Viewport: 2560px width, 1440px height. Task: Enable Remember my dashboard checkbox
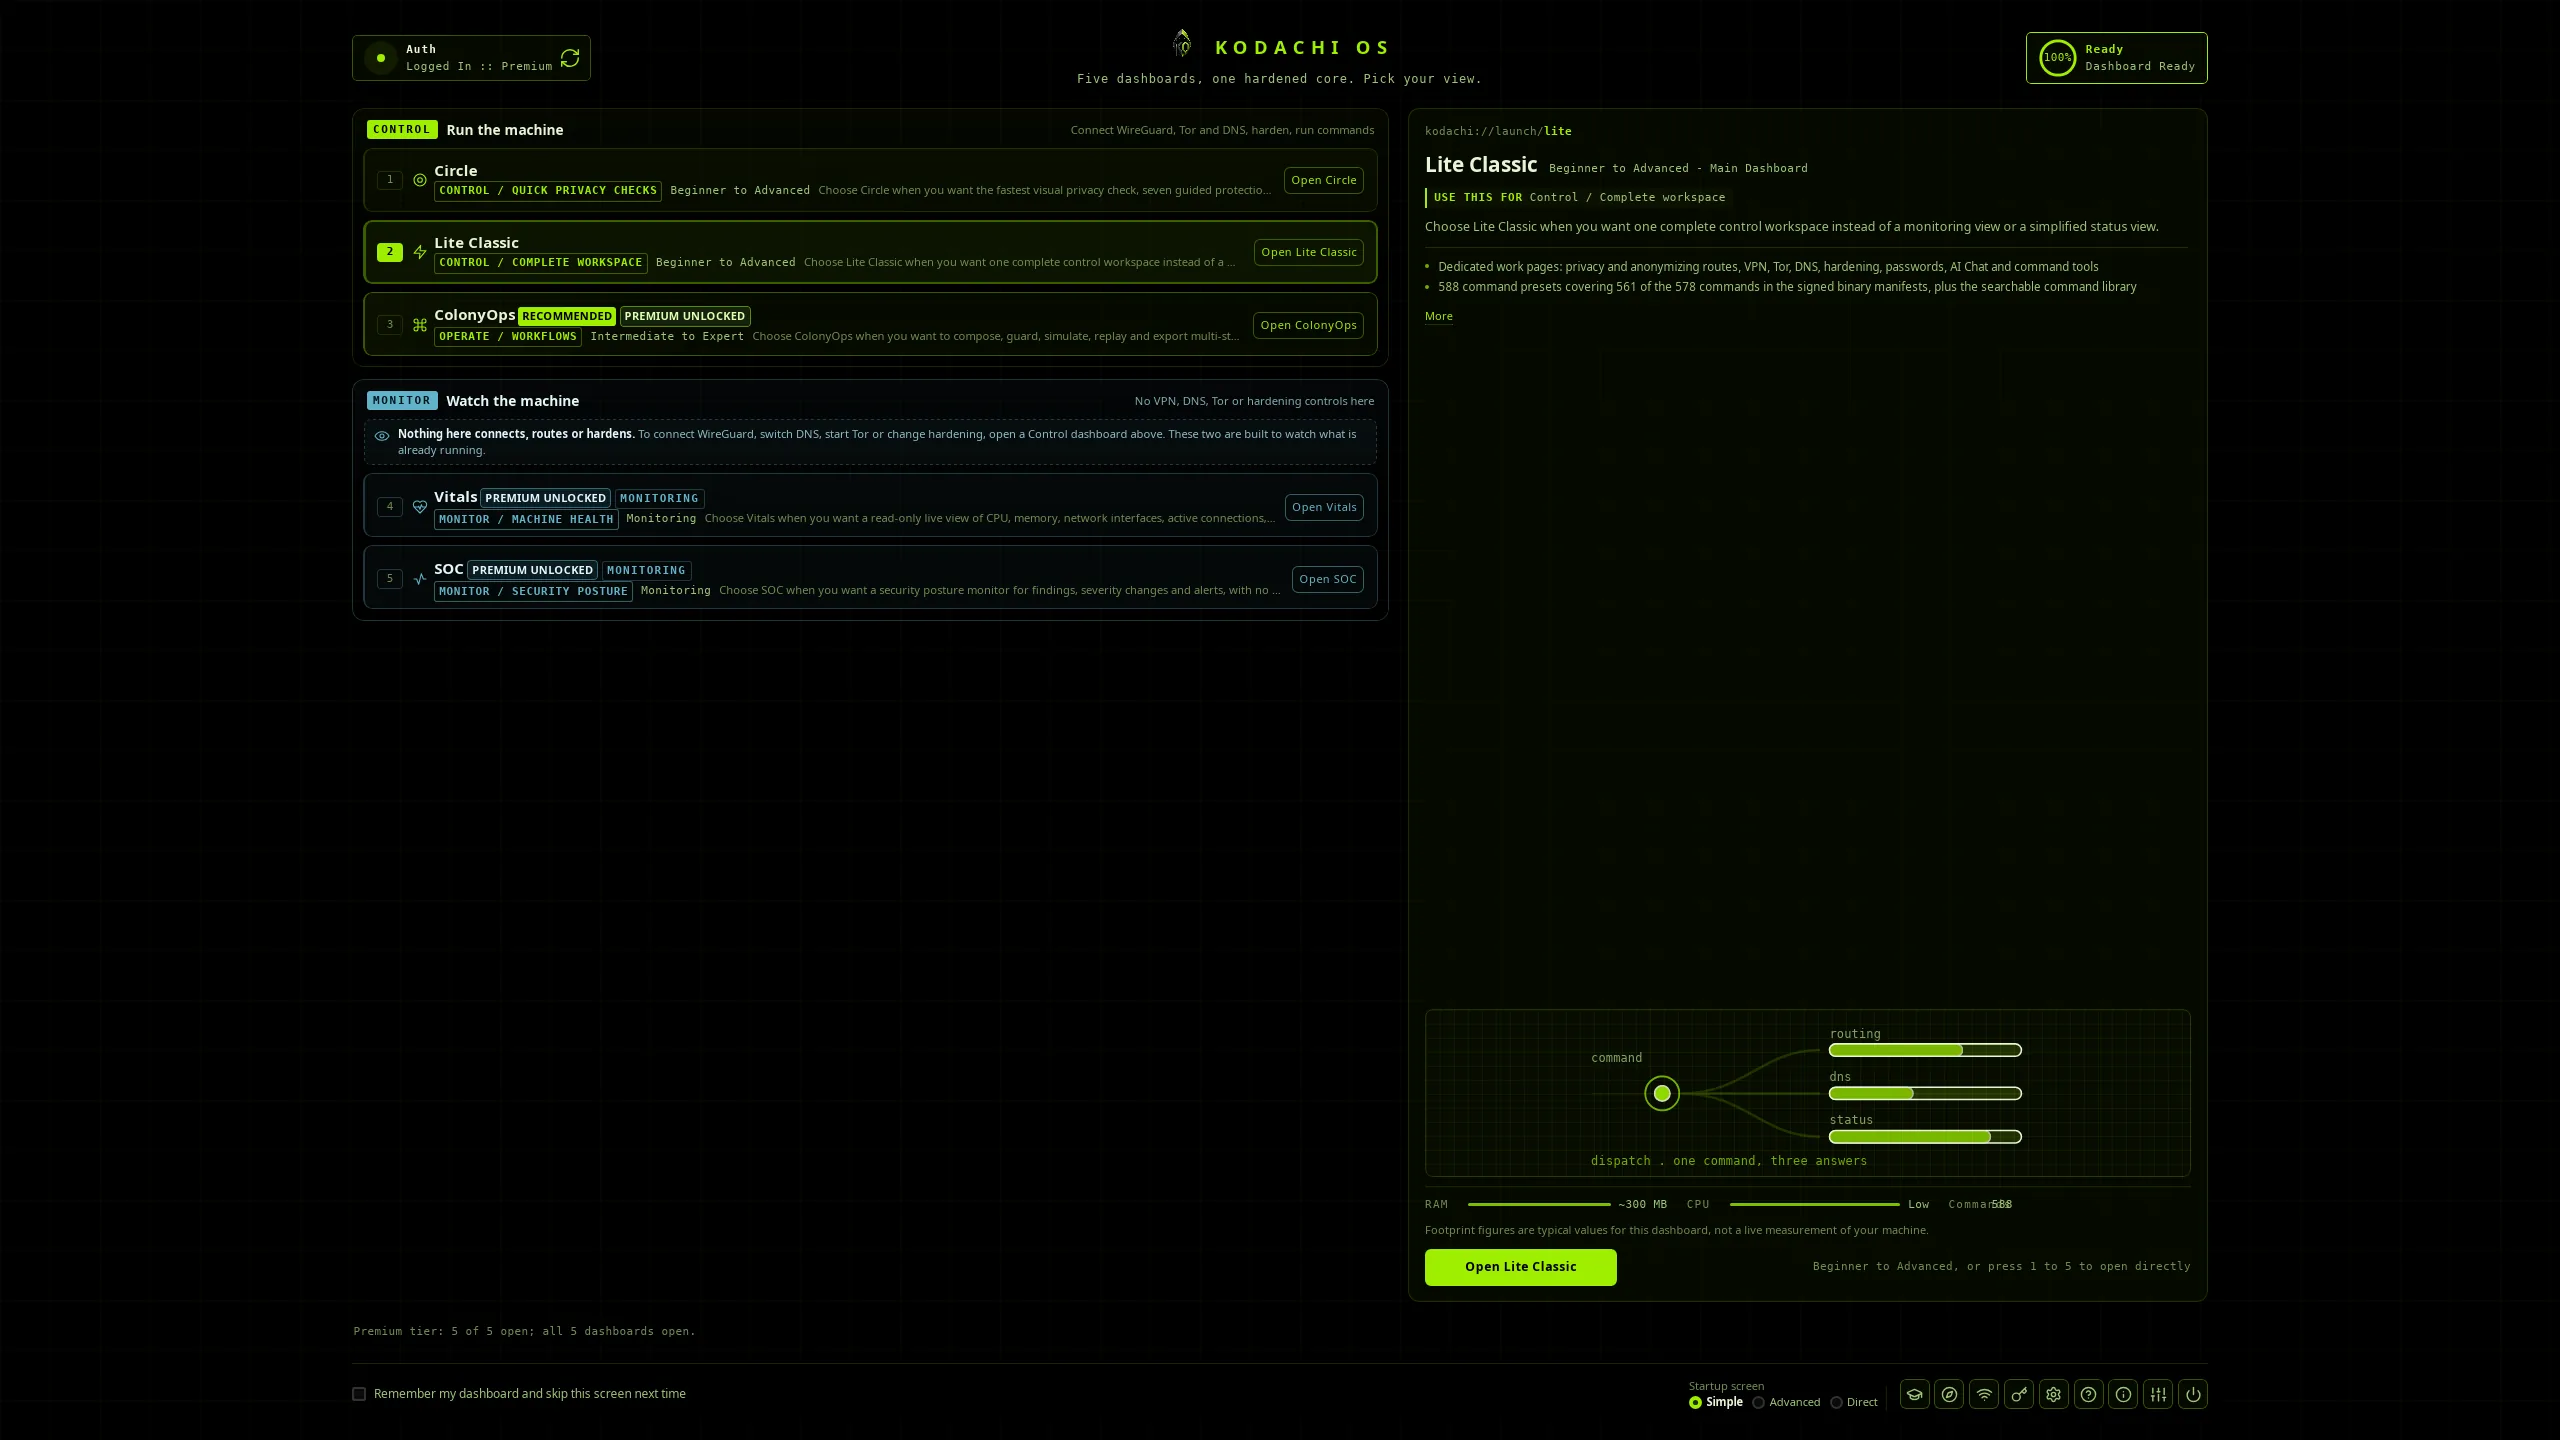[x=359, y=1394]
